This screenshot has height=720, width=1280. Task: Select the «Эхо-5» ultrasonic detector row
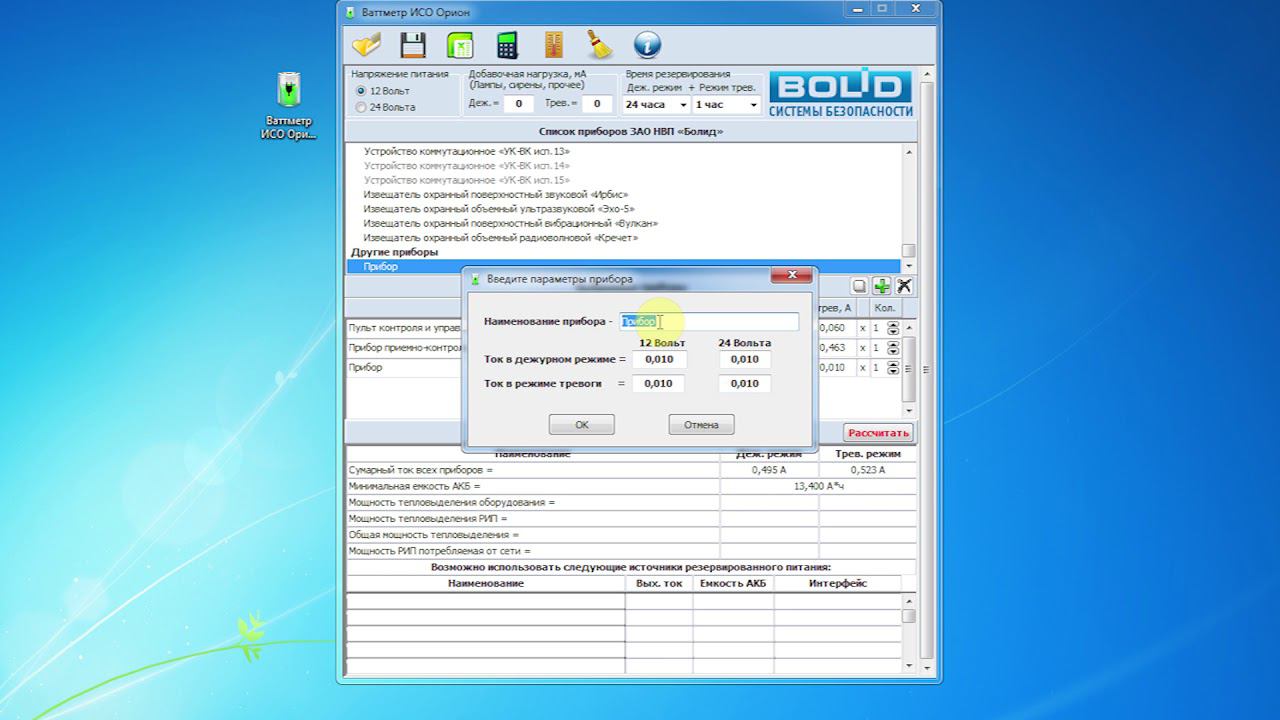(x=500, y=209)
